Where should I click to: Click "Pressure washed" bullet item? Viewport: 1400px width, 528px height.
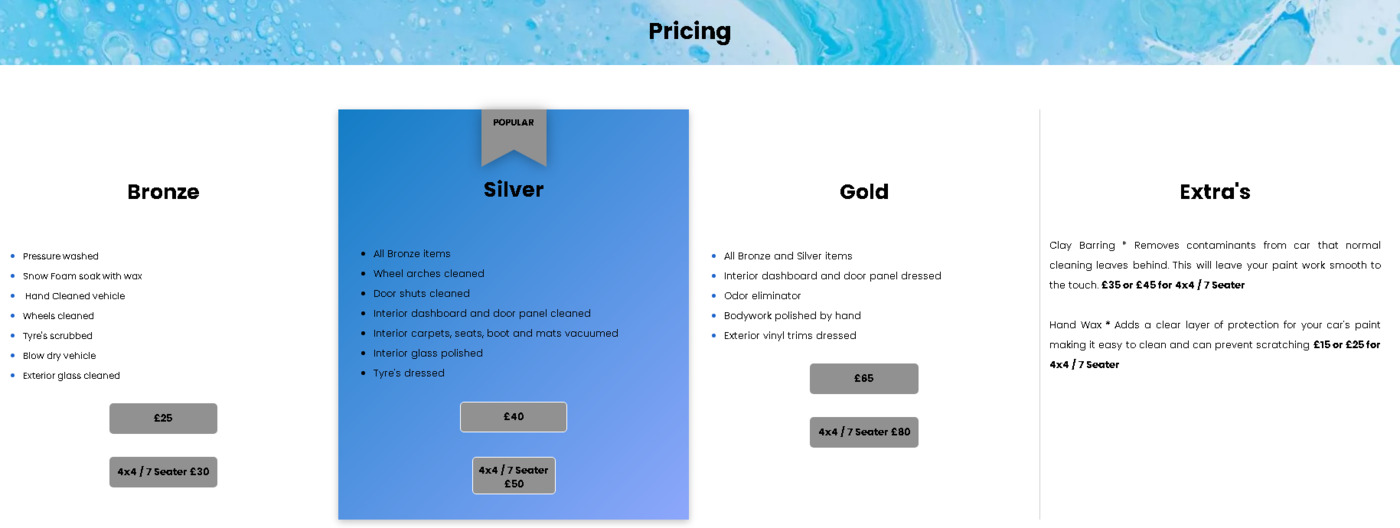pyautogui.click(x=61, y=256)
